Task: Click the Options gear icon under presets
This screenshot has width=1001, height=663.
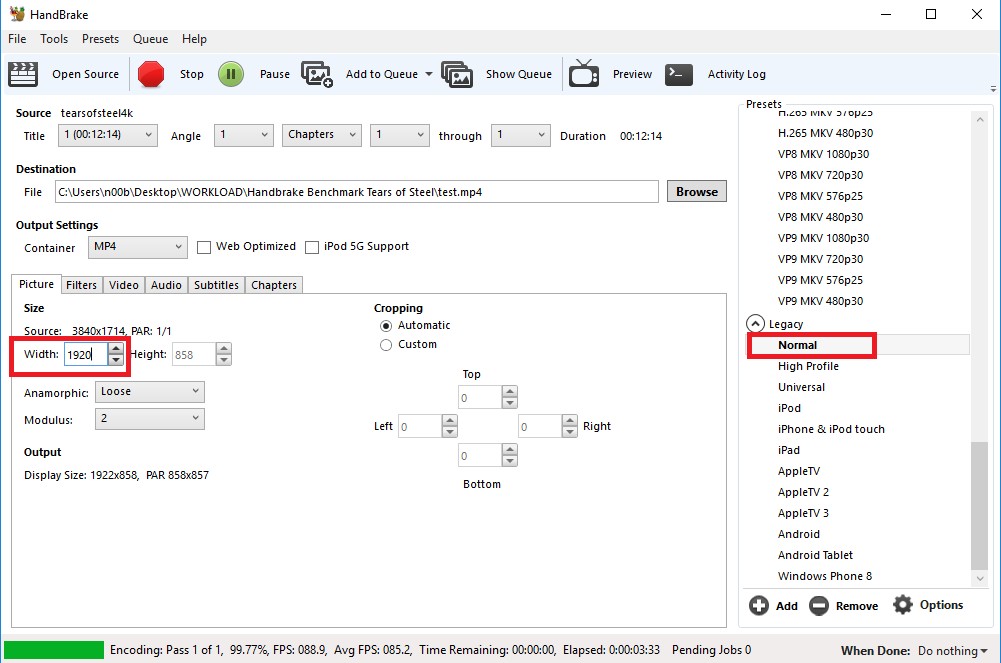Action: (x=903, y=605)
